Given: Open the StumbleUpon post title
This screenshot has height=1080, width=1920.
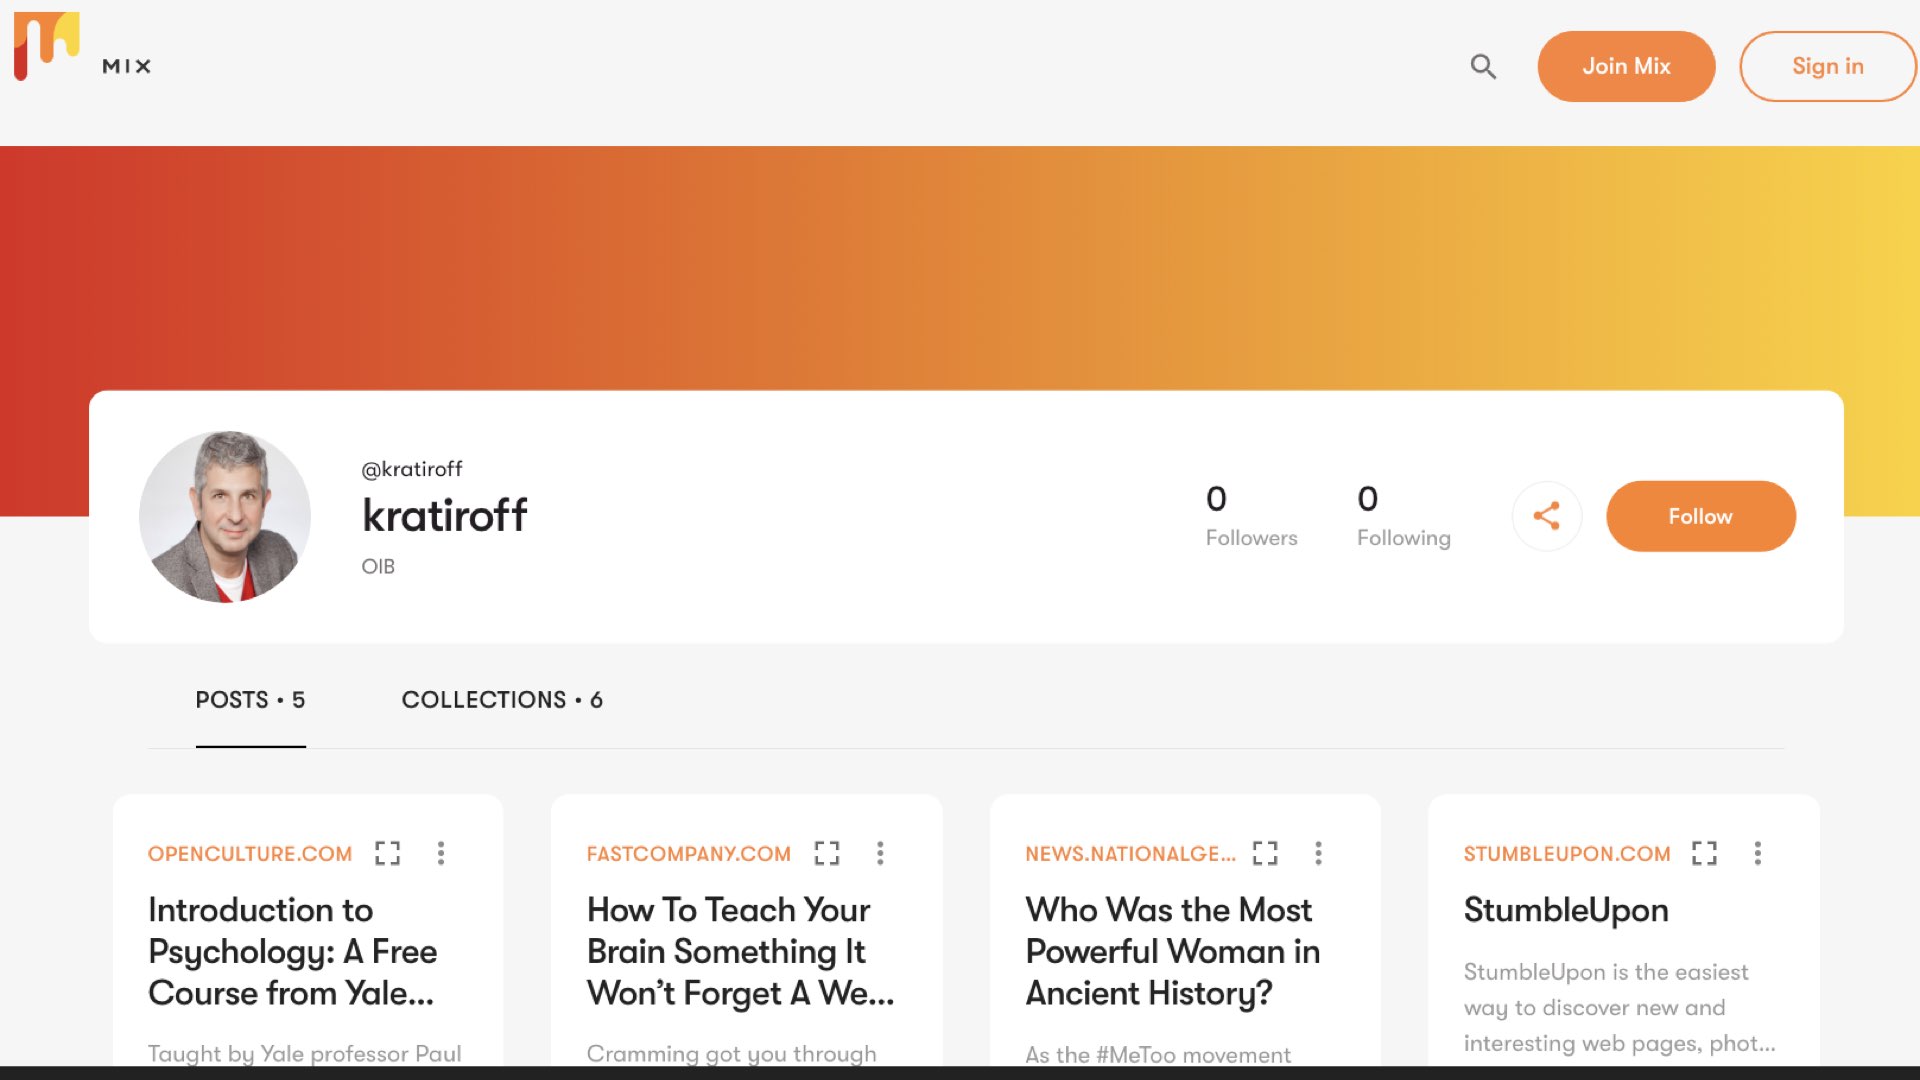Looking at the screenshot, I should click(1566, 911).
